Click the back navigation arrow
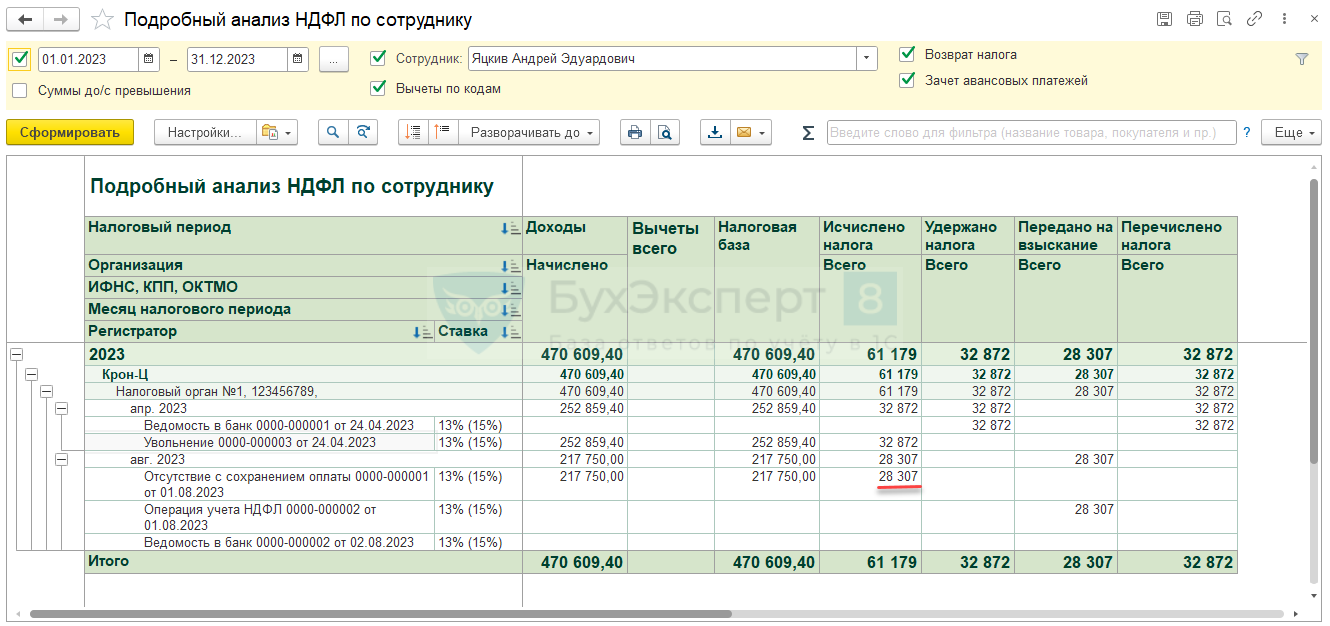The height and width of the screenshot is (626, 1330). click(26, 20)
